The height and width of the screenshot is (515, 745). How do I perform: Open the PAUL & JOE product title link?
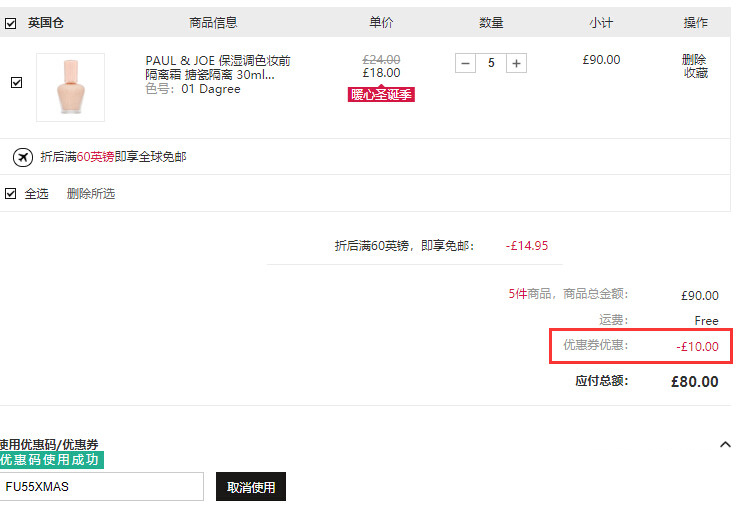(x=218, y=68)
